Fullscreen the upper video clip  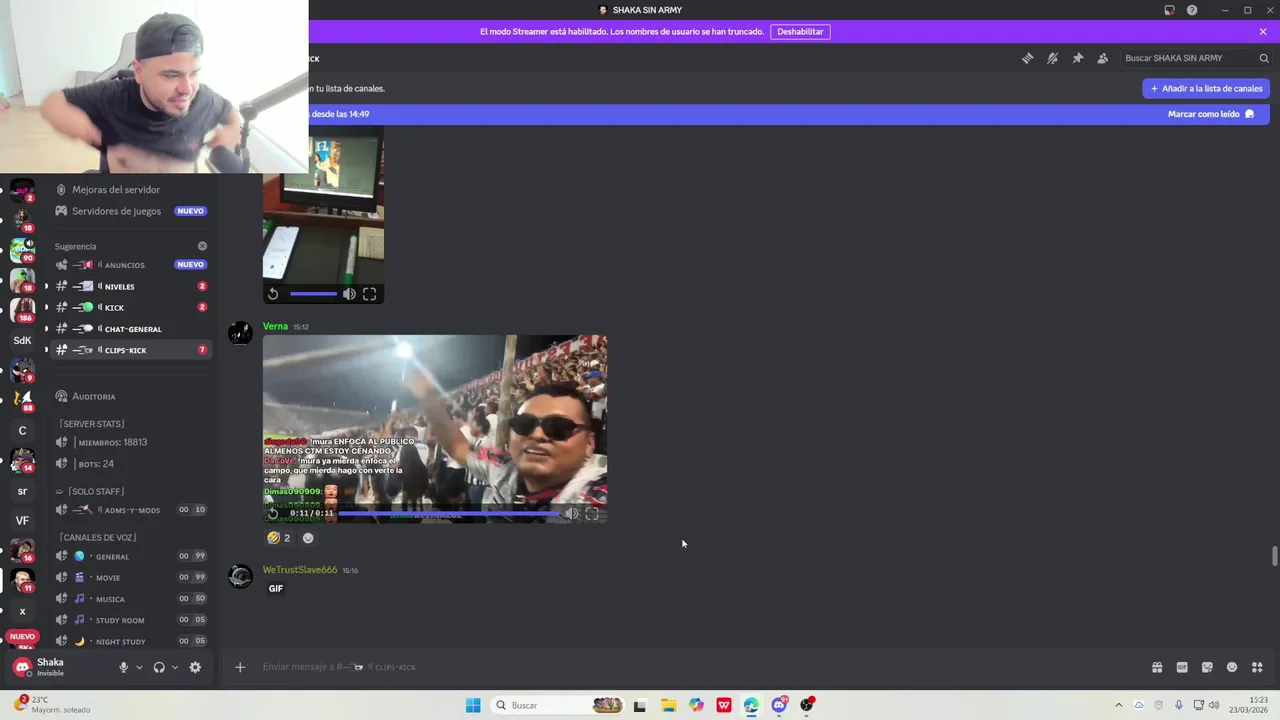pos(369,294)
